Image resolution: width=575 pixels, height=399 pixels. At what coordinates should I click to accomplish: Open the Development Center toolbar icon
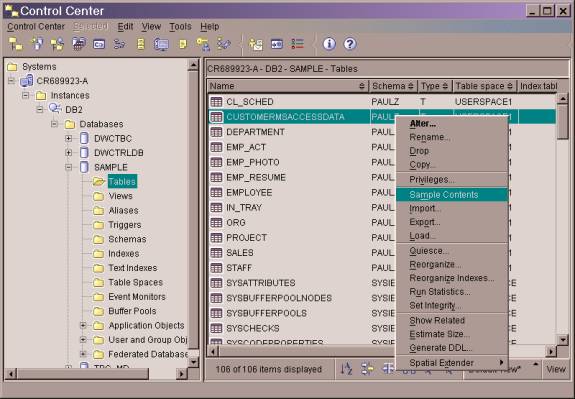click(x=223, y=44)
